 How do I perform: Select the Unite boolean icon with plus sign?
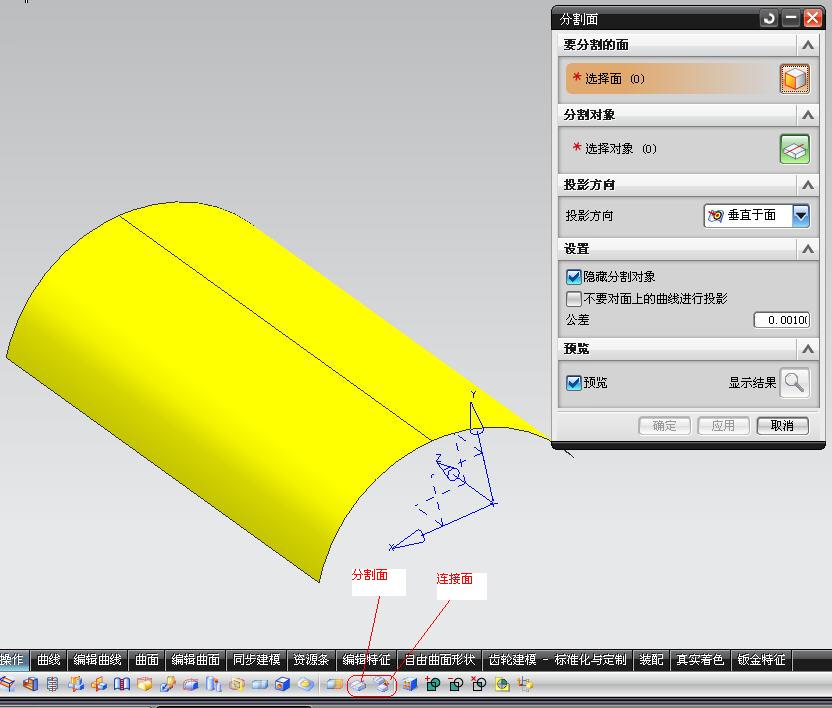click(433, 685)
